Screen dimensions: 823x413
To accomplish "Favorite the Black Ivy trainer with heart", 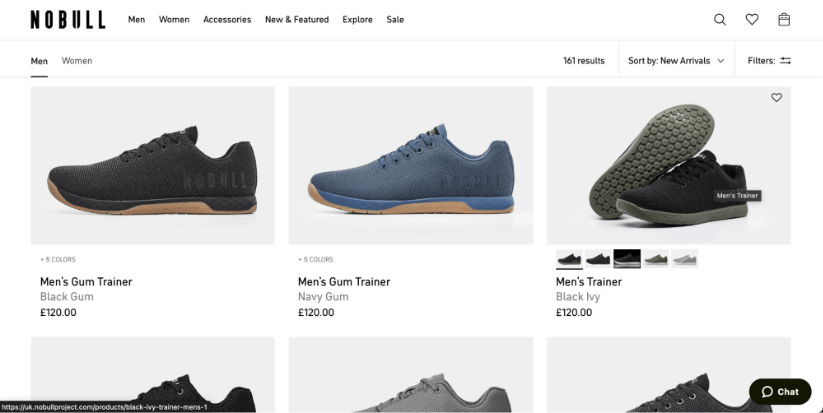I will pyautogui.click(x=776, y=98).
